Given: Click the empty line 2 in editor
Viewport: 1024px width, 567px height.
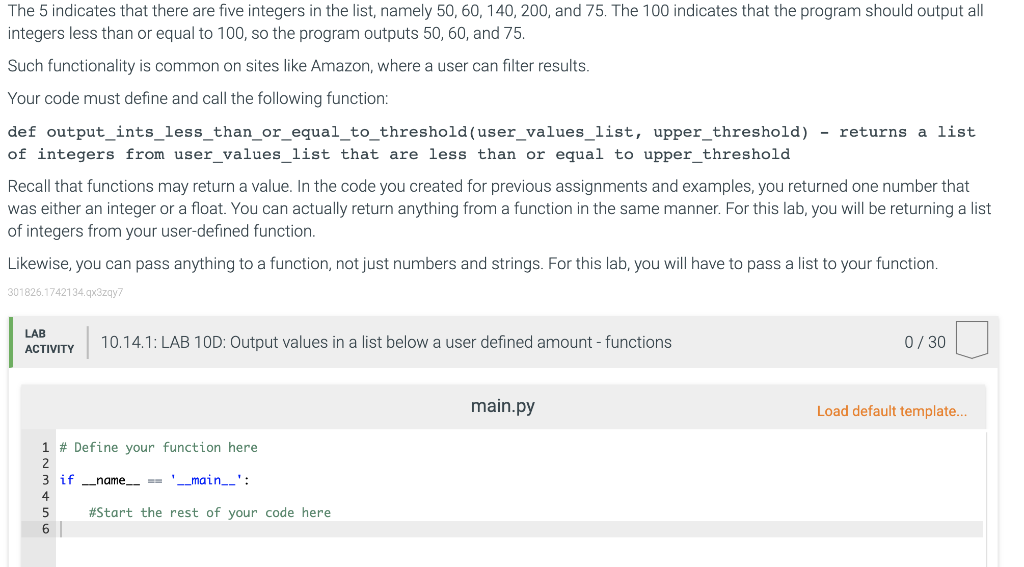Looking at the screenshot, I should [x=520, y=464].
